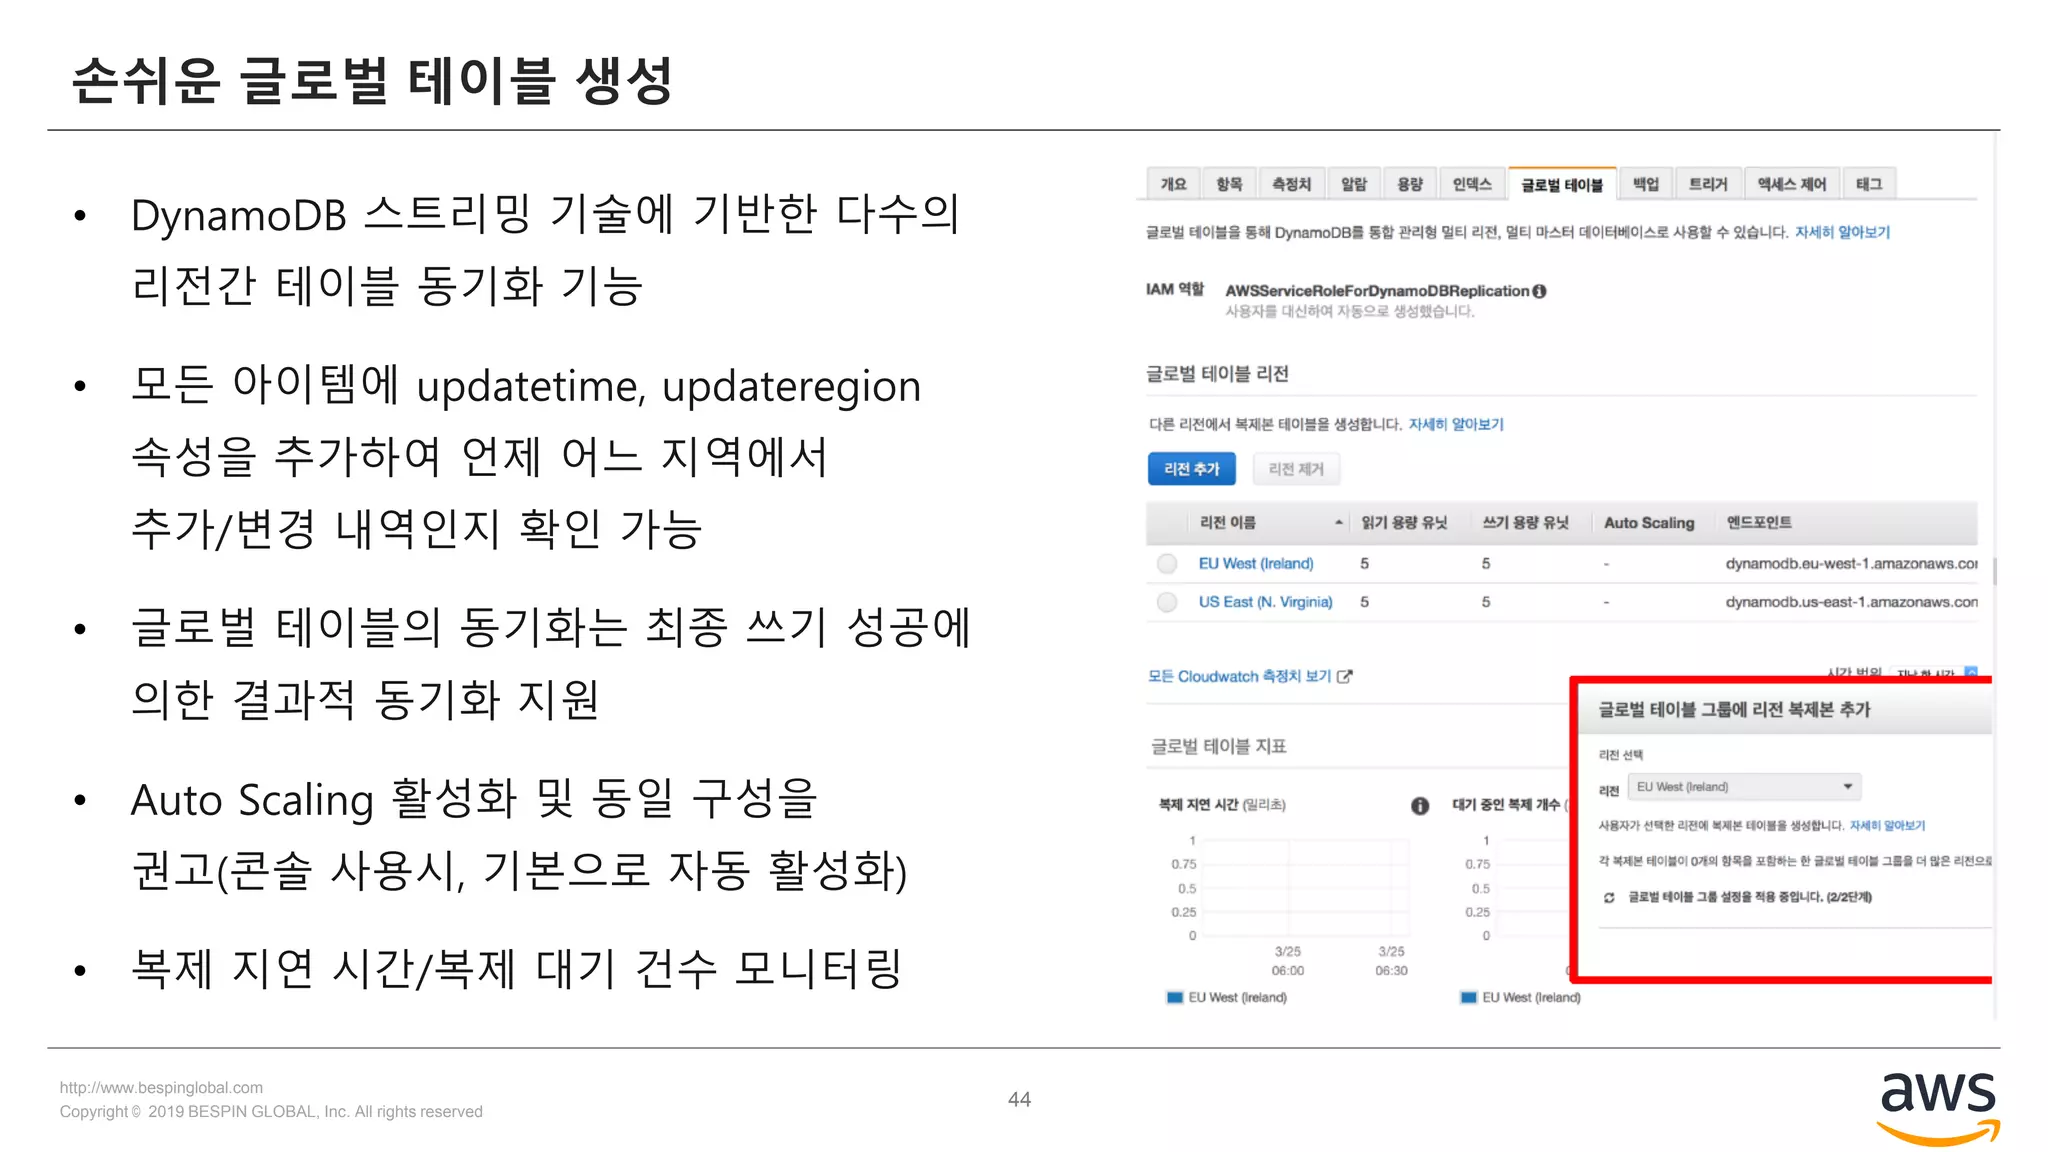Open the 트리거 tab
The height and width of the screenshot is (1152, 2048).
click(x=1708, y=184)
